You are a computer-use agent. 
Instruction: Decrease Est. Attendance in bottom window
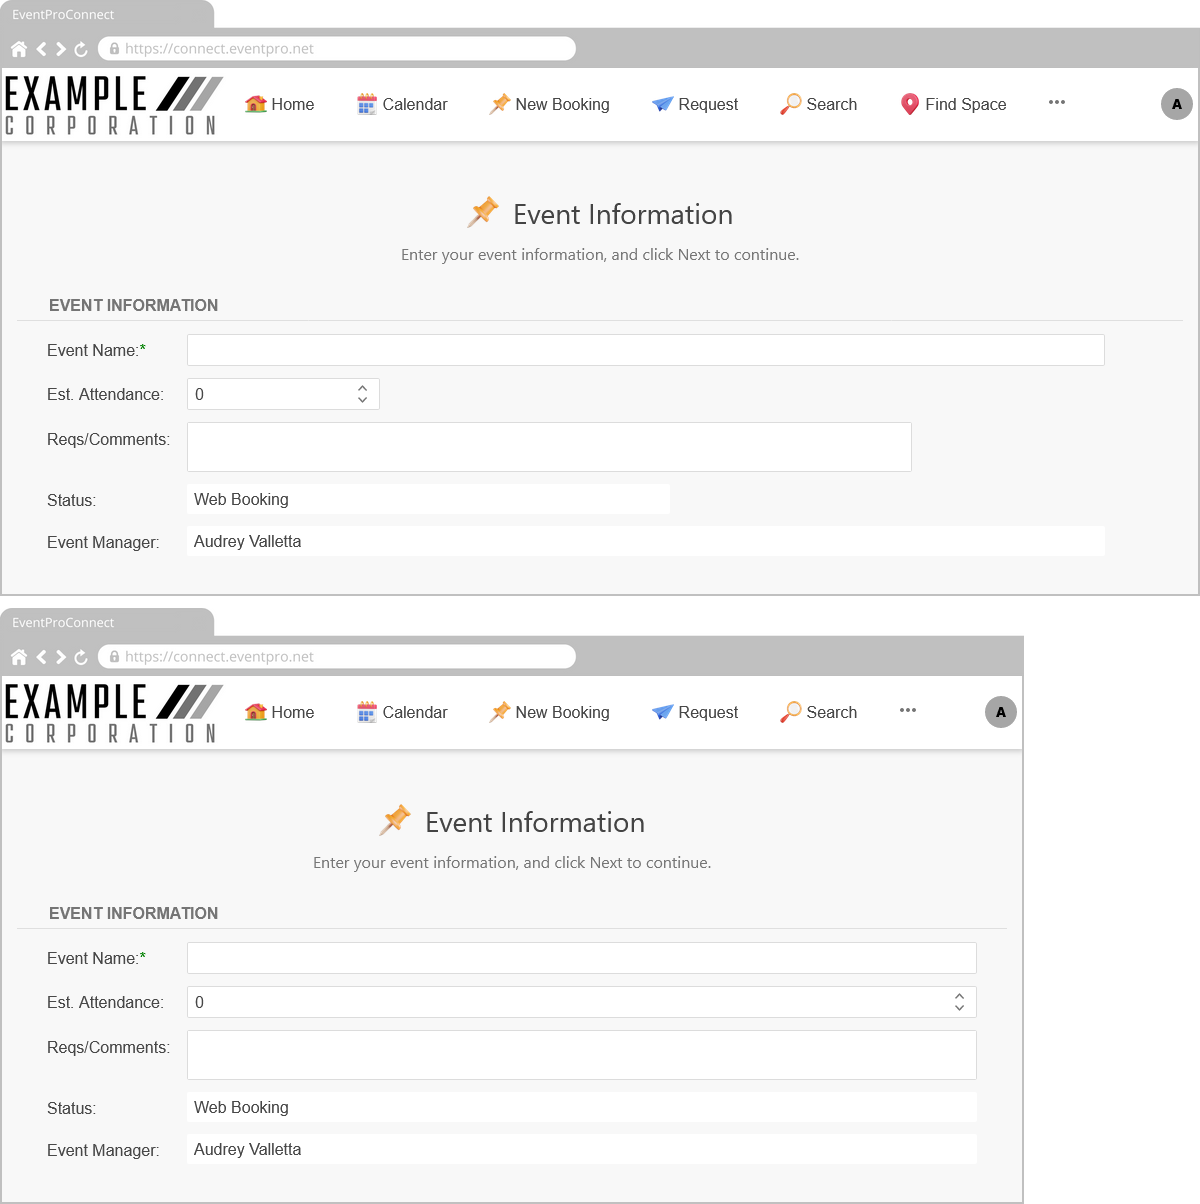[959, 1008]
